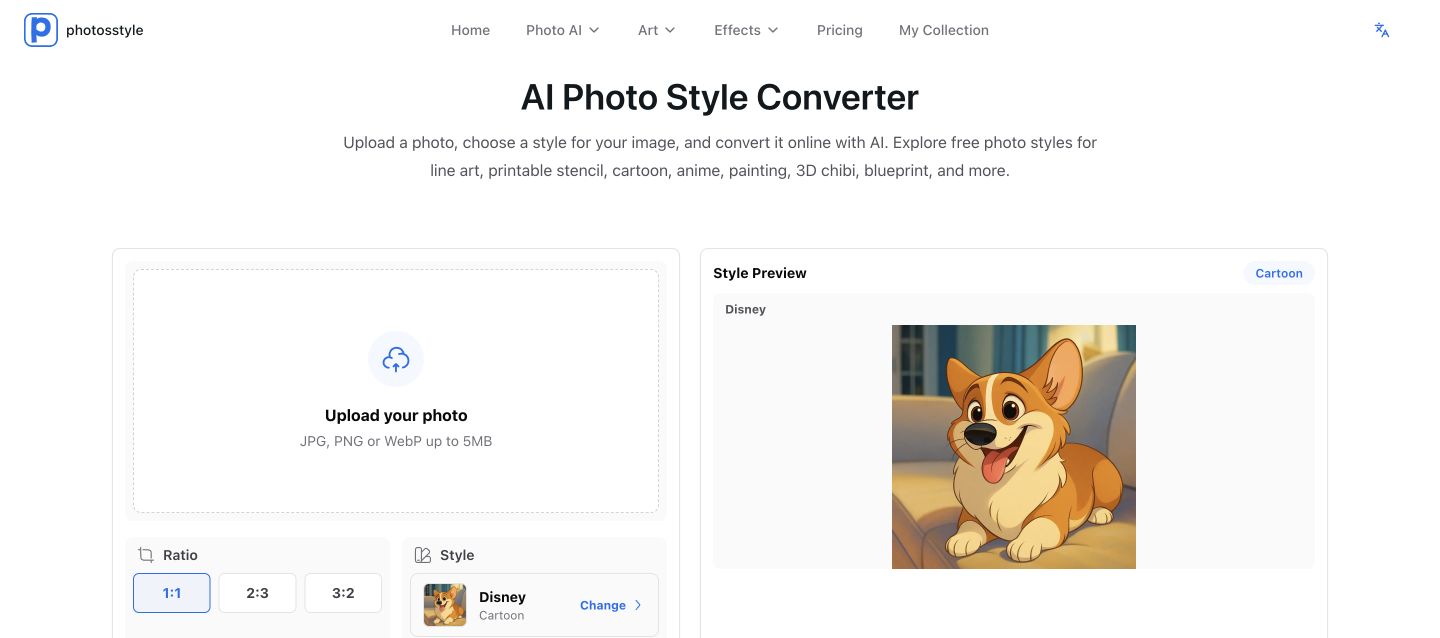The image size is (1440, 638).
Task: Select the 1:1 ratio option
Action: tap(172, 593)
